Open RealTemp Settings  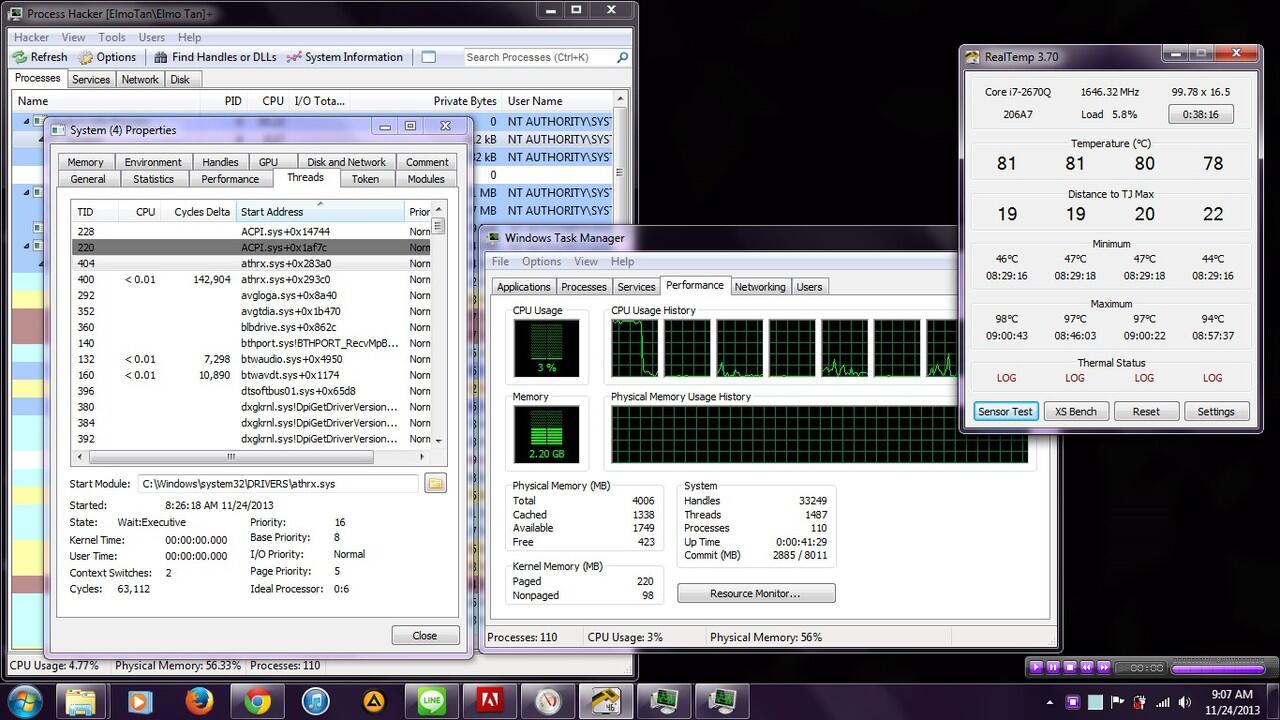pos(1216,411)
